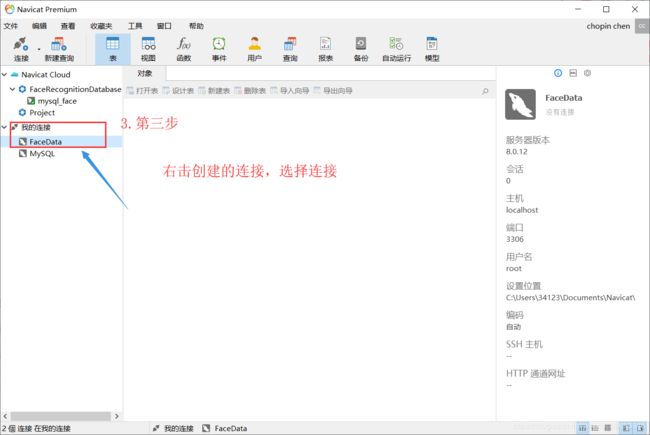Click the Connection (连接) toolbar icon
This screenshot has height=435, width=650.
(x=21, y=49)
